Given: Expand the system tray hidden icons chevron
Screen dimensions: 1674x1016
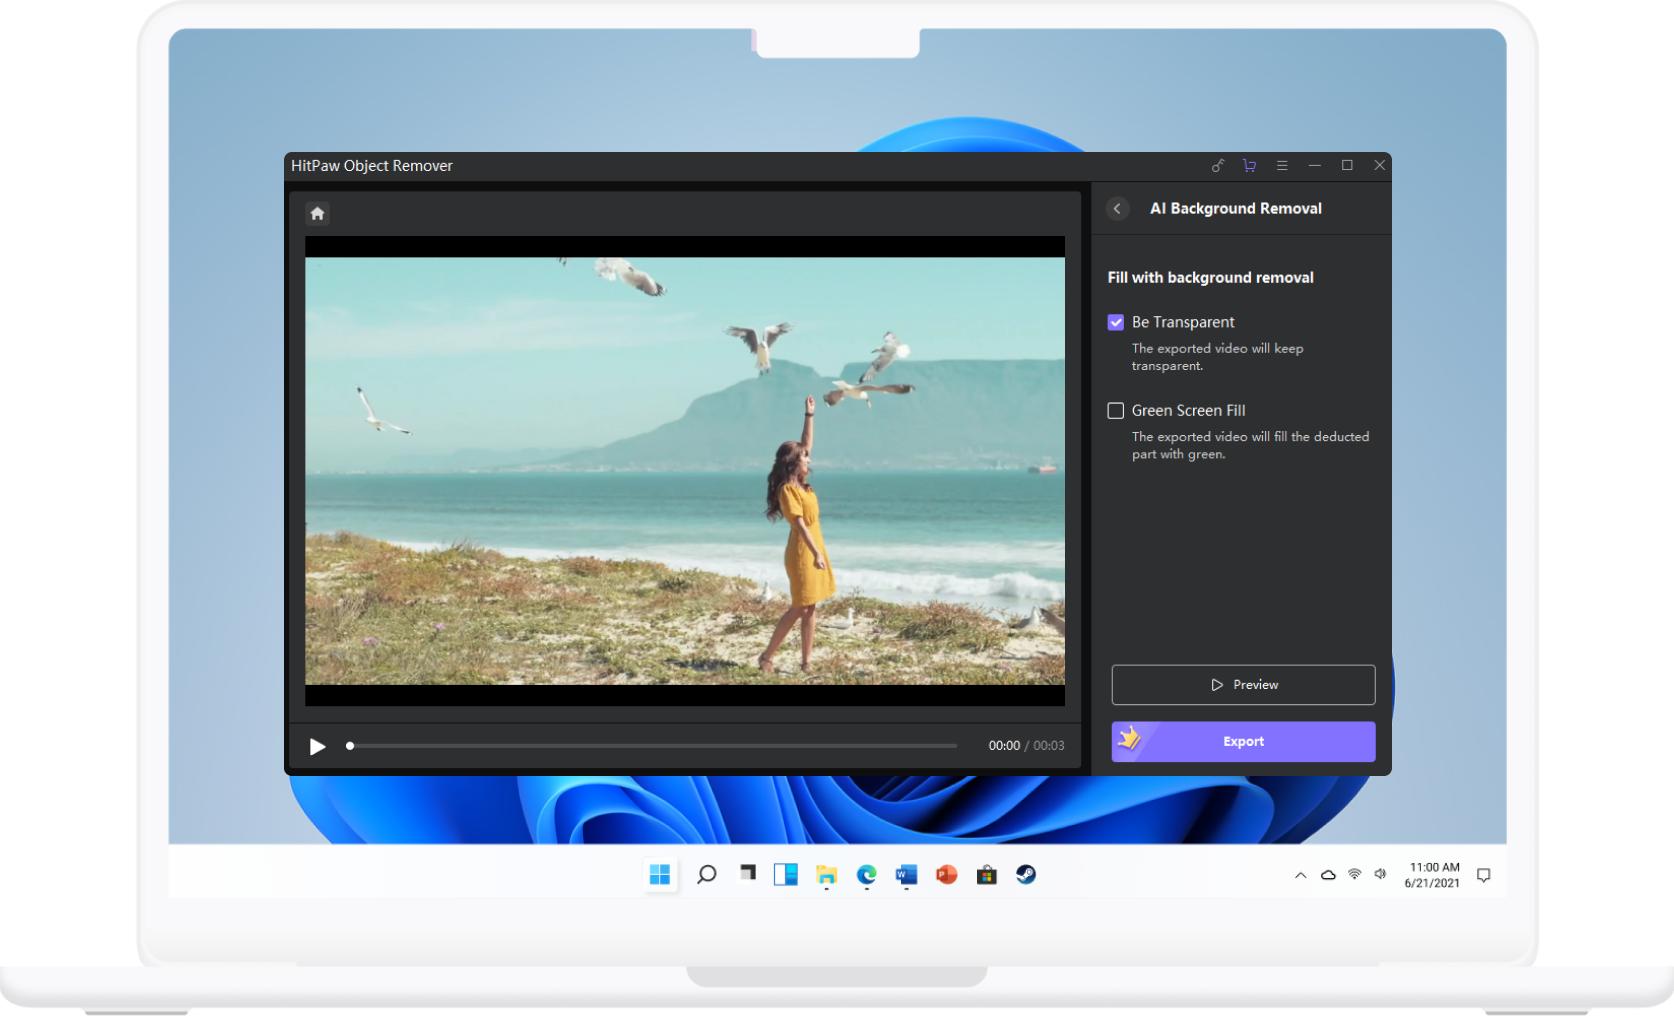Looking at the screenshot, I should [x=1300, y=874].
